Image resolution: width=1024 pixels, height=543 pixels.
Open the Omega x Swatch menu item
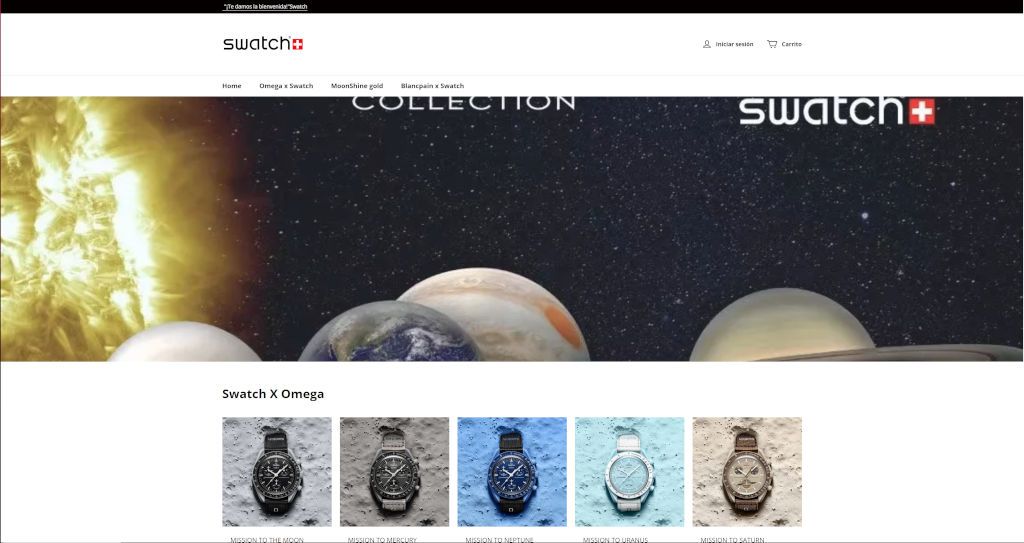[x=286, y=86]
